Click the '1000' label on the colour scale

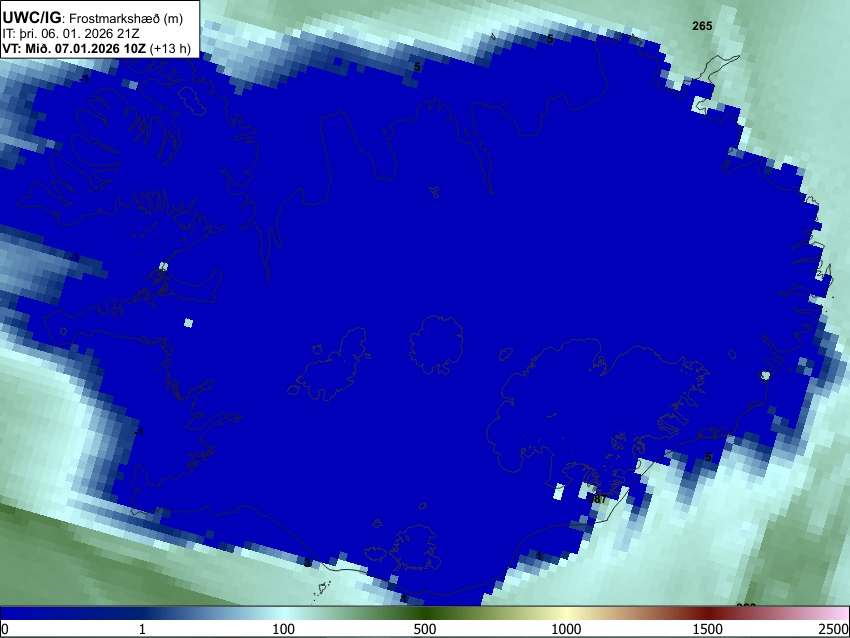(566, 629)
